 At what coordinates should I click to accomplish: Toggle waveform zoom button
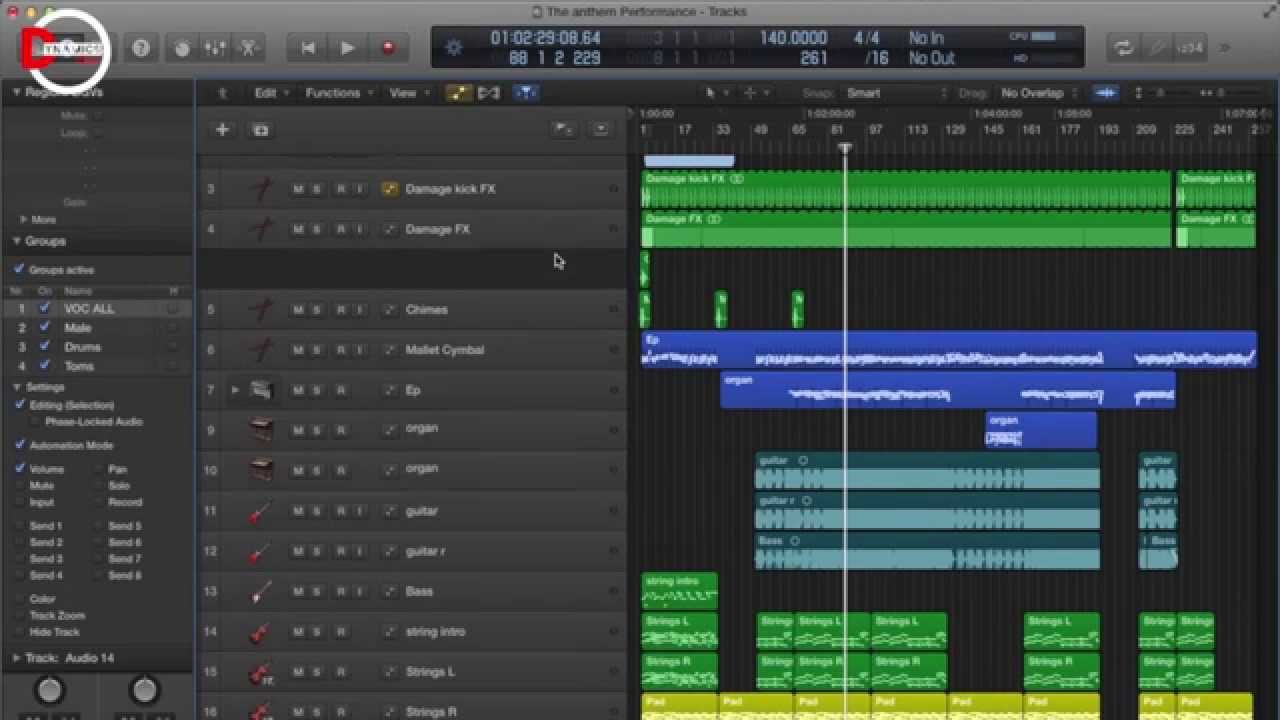(x=1105, y=93)
